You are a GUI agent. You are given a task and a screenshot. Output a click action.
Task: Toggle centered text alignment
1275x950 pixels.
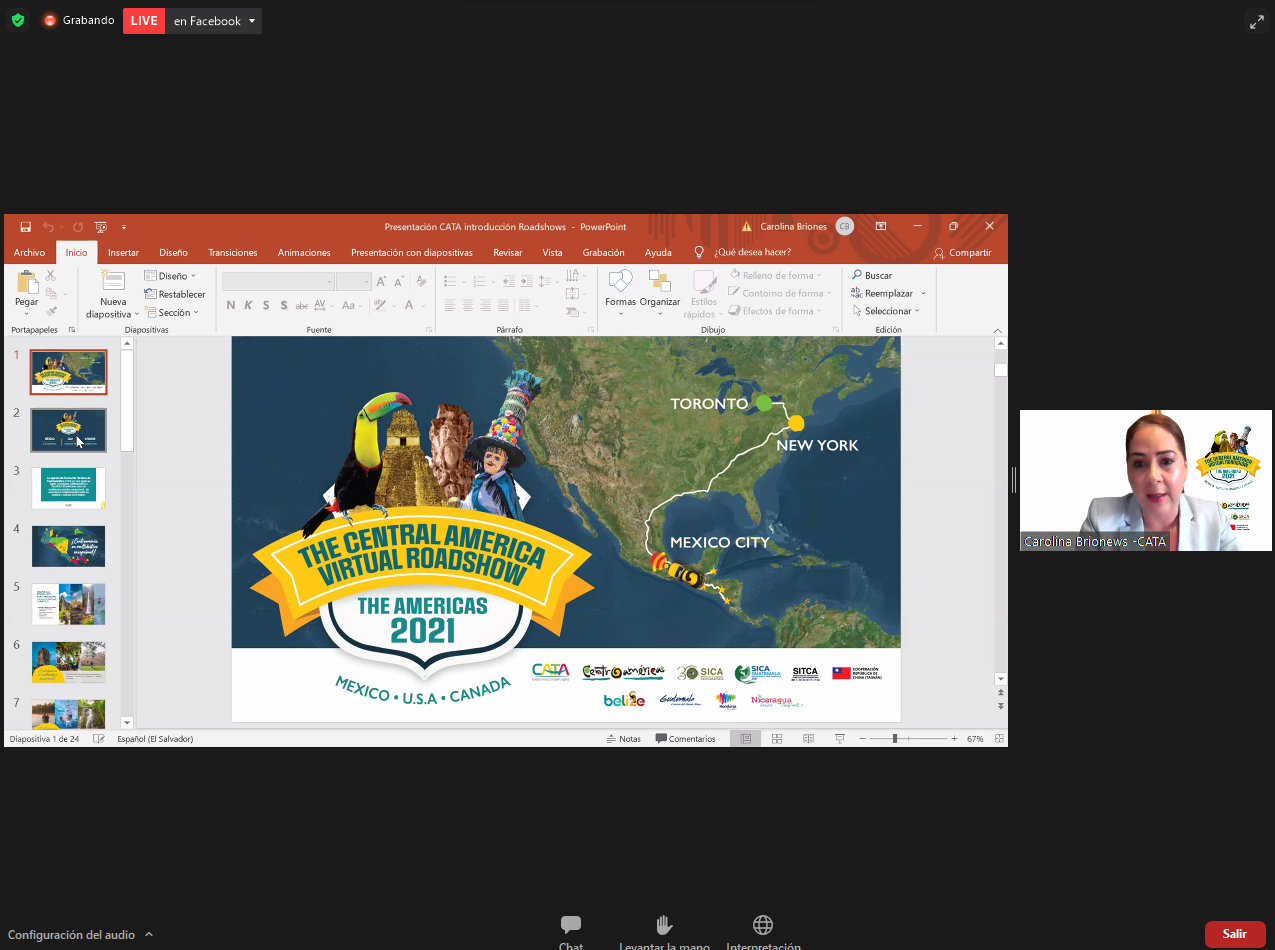click(467, 305)
